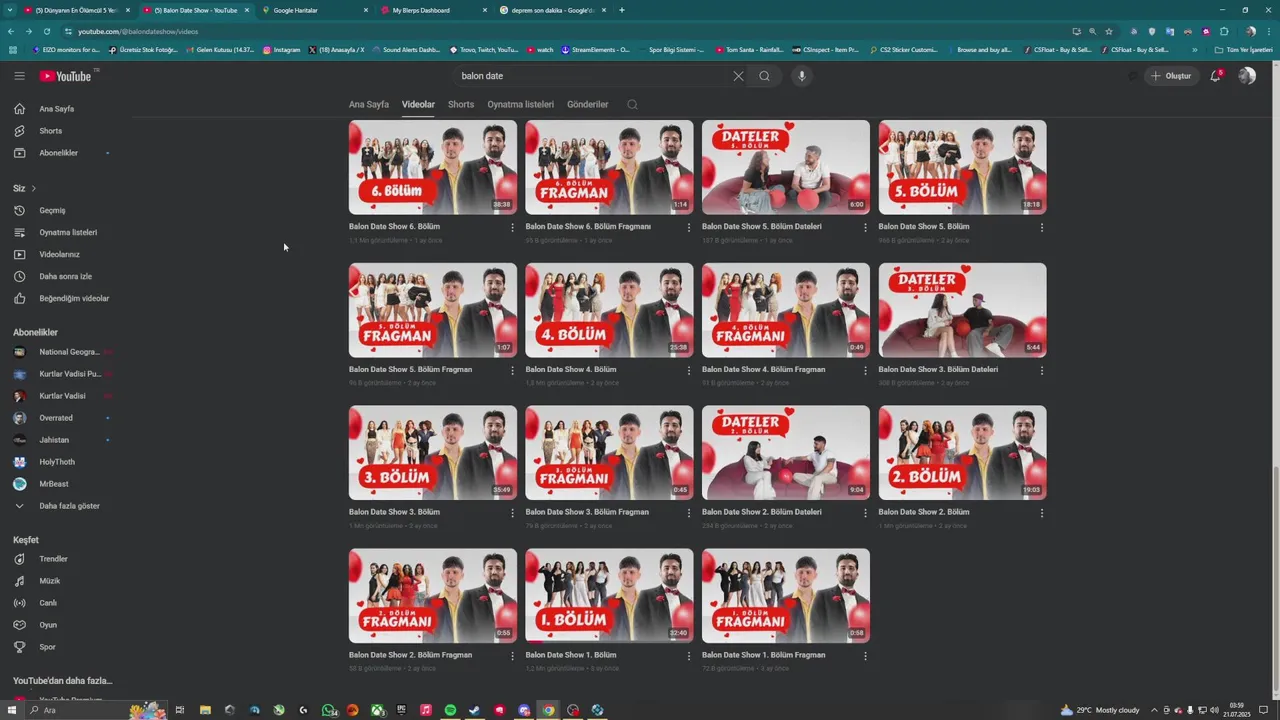Click the Windows Start button

pyautogui.click(x=12, y=710)
